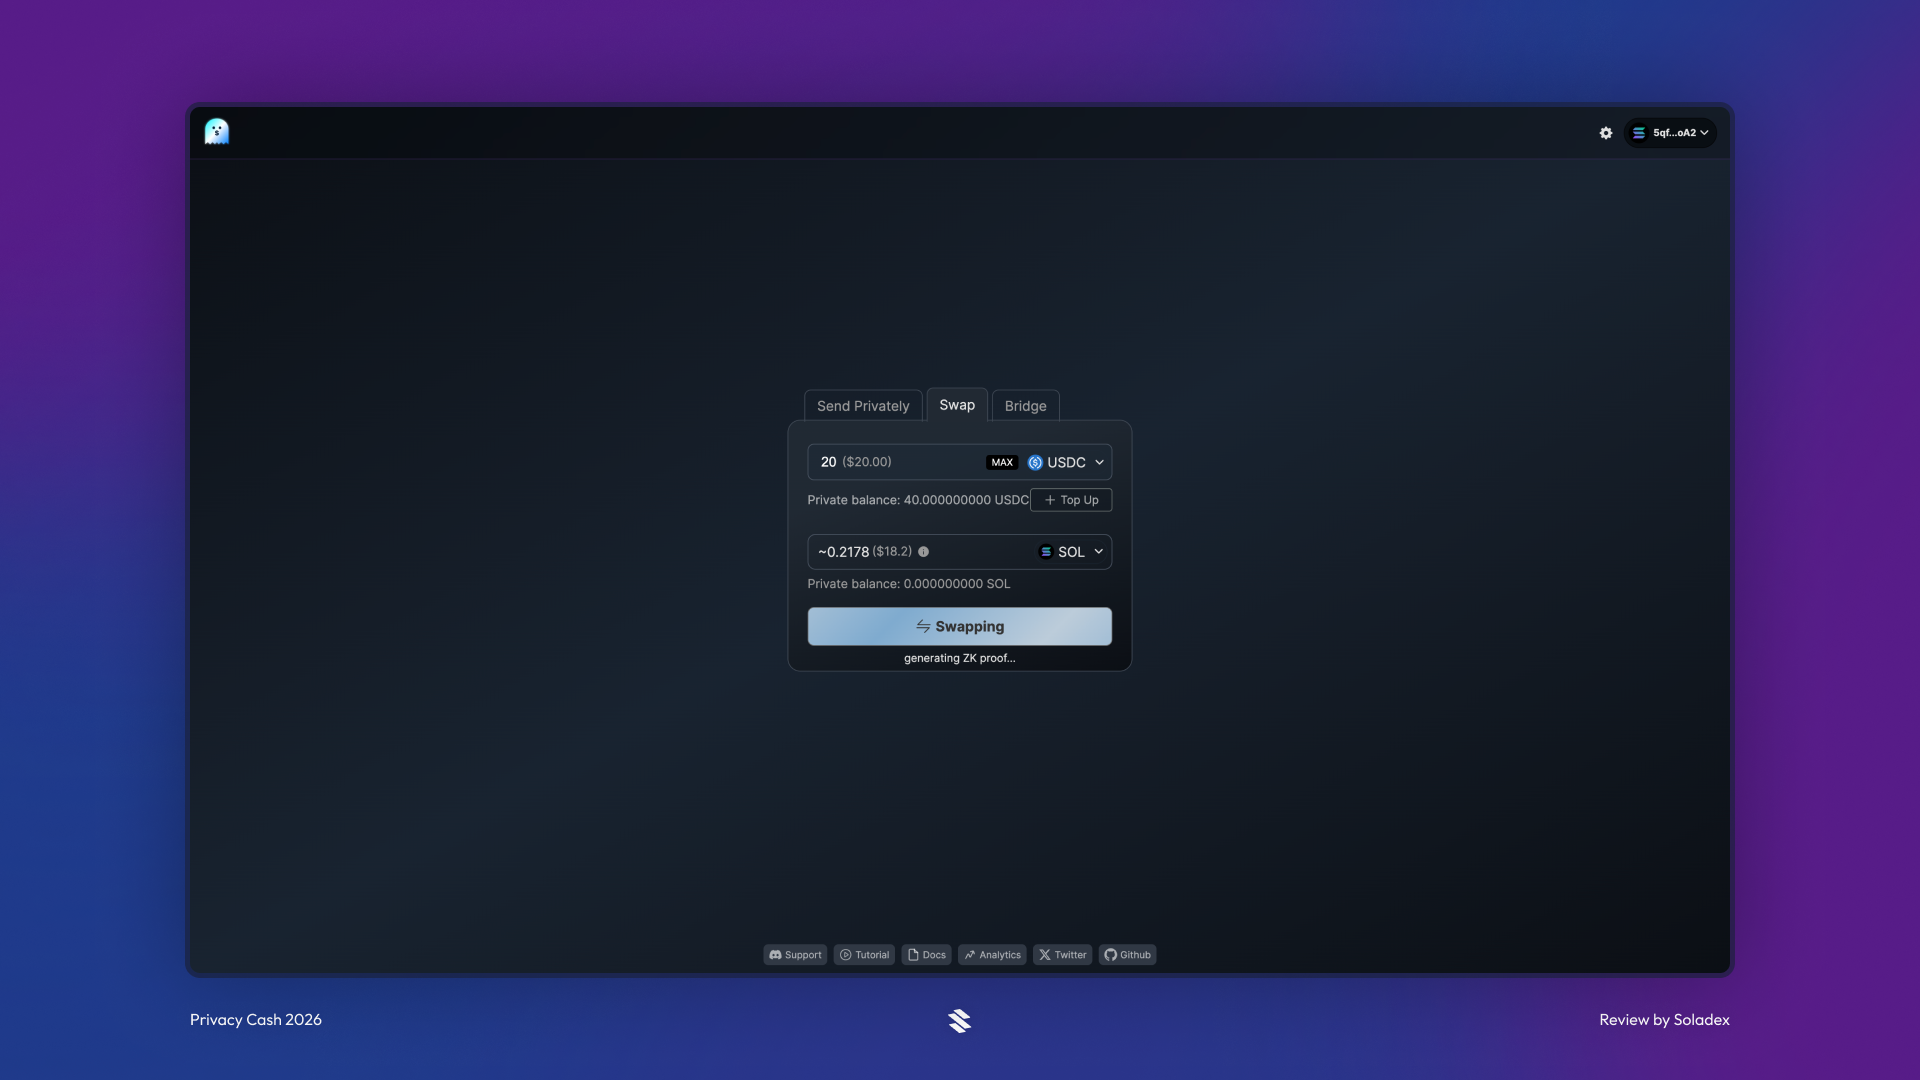Click the USDC coin icon
The height and width of the screenshot is (1080, 1920).
tap(1035, 462)
